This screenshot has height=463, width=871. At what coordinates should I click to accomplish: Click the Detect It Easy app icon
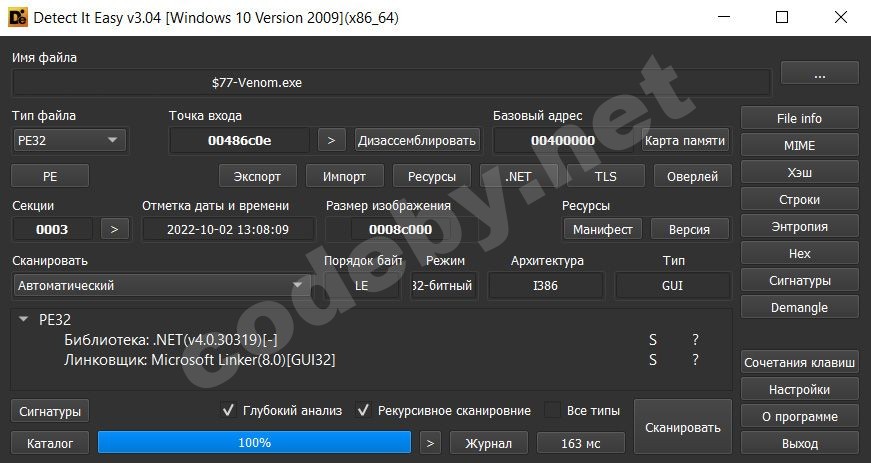point(18,18)
